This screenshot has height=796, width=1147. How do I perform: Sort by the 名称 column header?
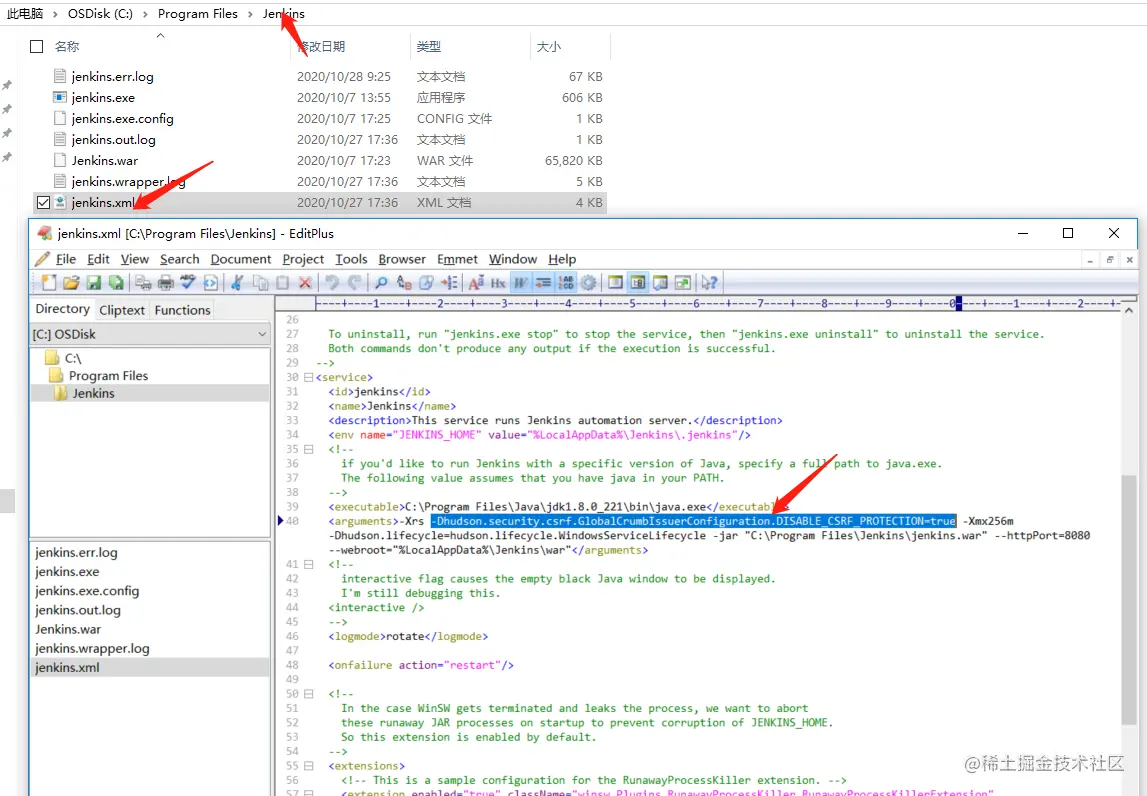[161, 46]
